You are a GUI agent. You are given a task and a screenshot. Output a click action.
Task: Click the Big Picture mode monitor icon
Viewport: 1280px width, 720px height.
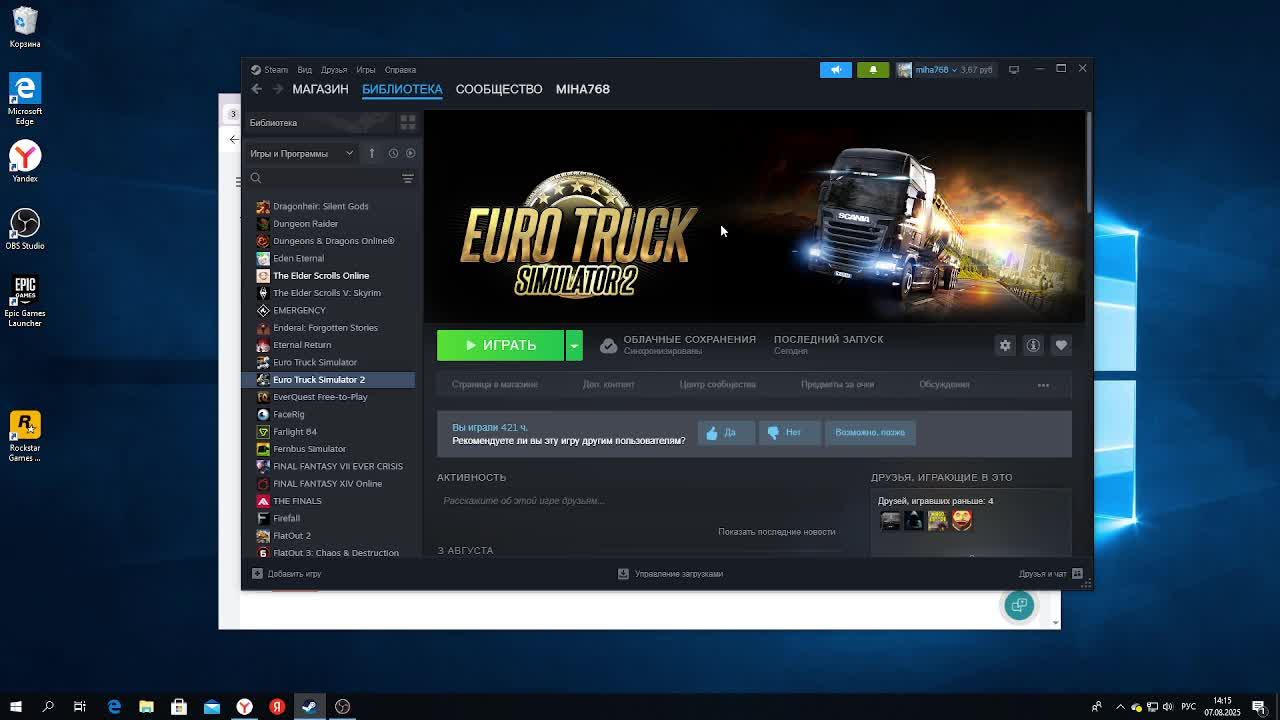pos(1014,70)
